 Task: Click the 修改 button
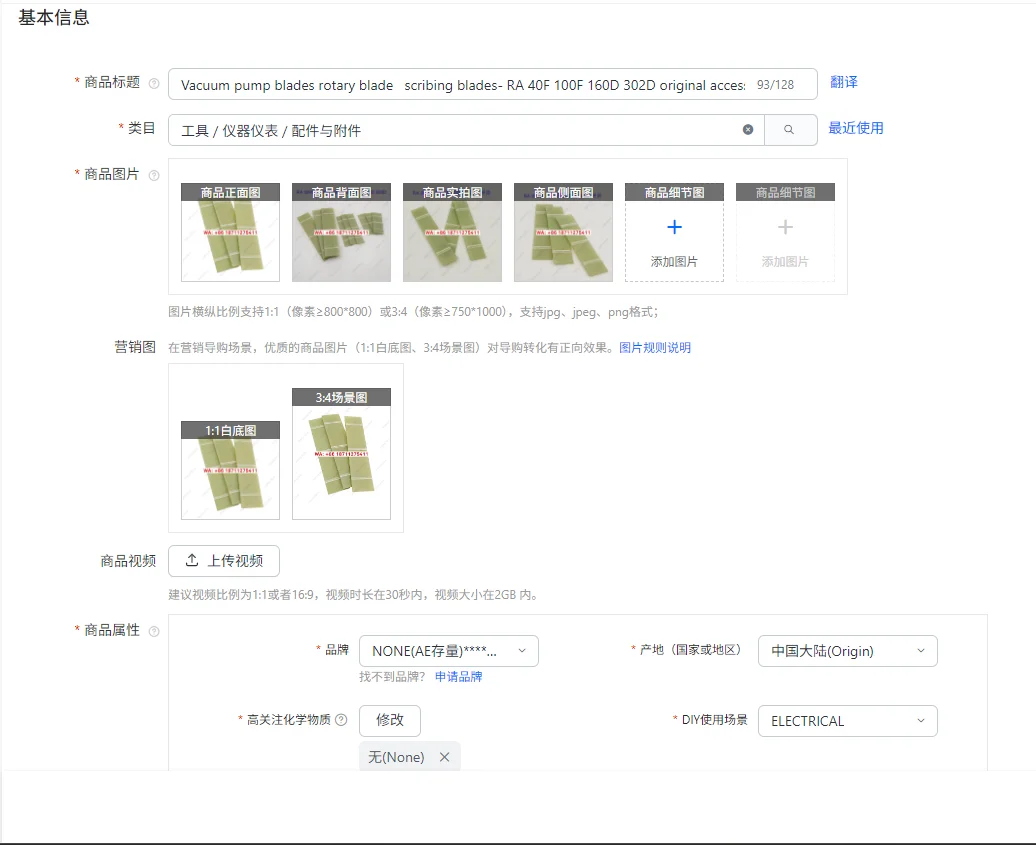390,720
